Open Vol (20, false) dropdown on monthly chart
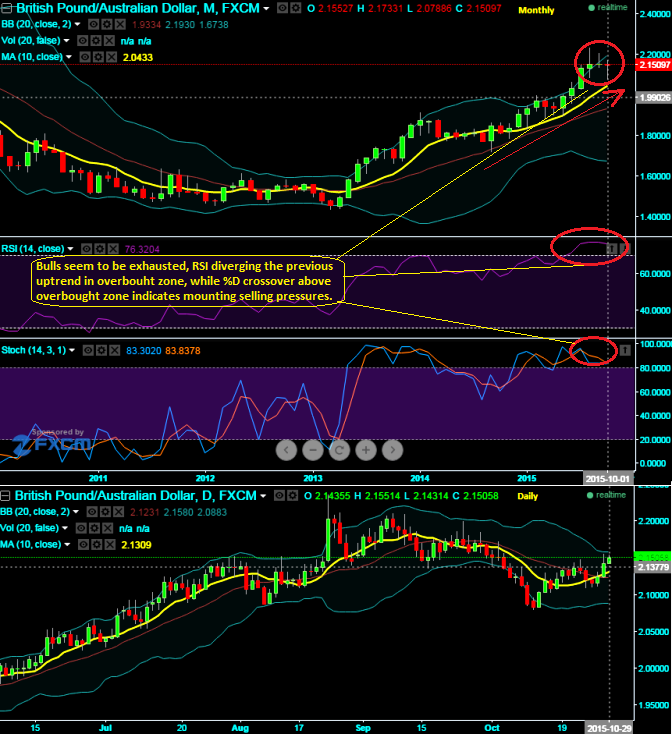The width and height of the screenshot is (672, 734). pyautogui.click(x=66, y=41)
